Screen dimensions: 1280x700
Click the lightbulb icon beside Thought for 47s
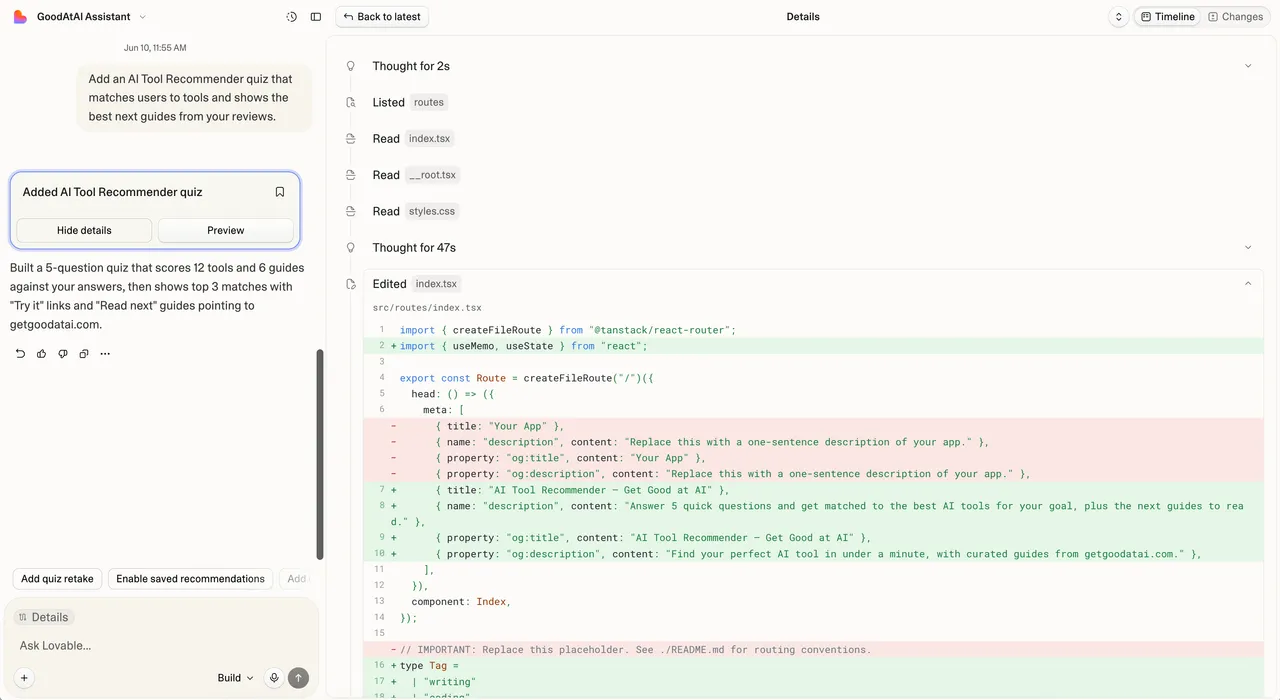click(x=351, y=247)
